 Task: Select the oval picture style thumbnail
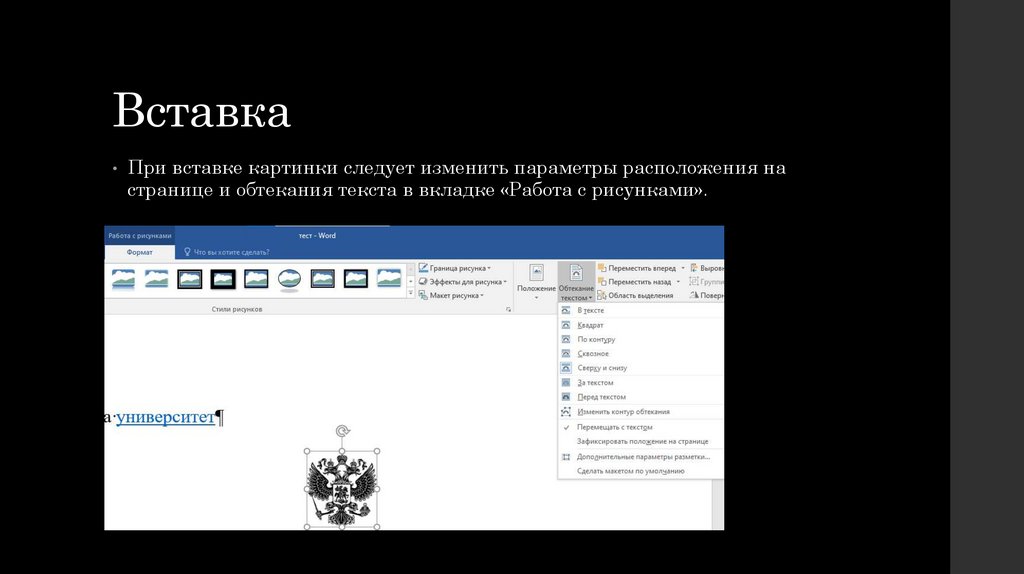289,279
